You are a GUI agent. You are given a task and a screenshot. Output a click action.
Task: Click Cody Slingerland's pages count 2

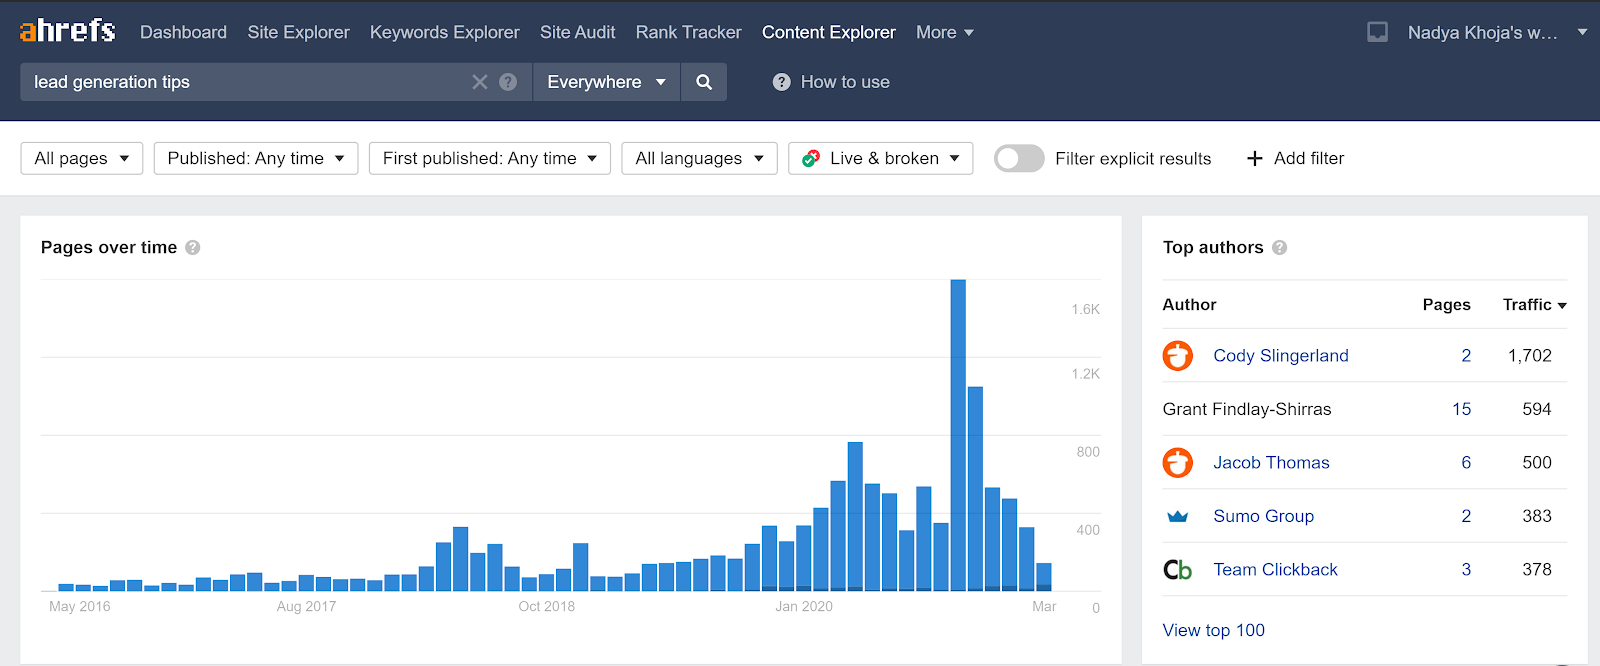pyautogui.click(x=1466, y=355)
